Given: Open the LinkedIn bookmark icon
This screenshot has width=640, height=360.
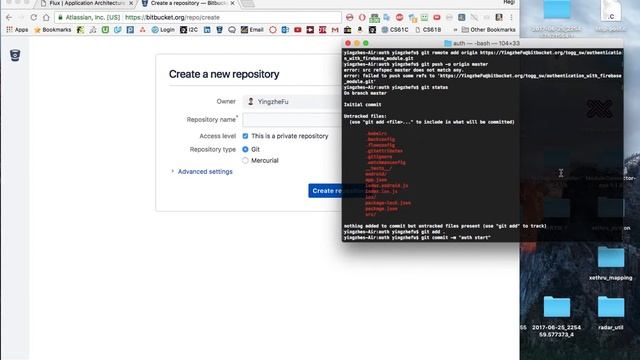Looking at the screenshot, I should coord(207,30).
